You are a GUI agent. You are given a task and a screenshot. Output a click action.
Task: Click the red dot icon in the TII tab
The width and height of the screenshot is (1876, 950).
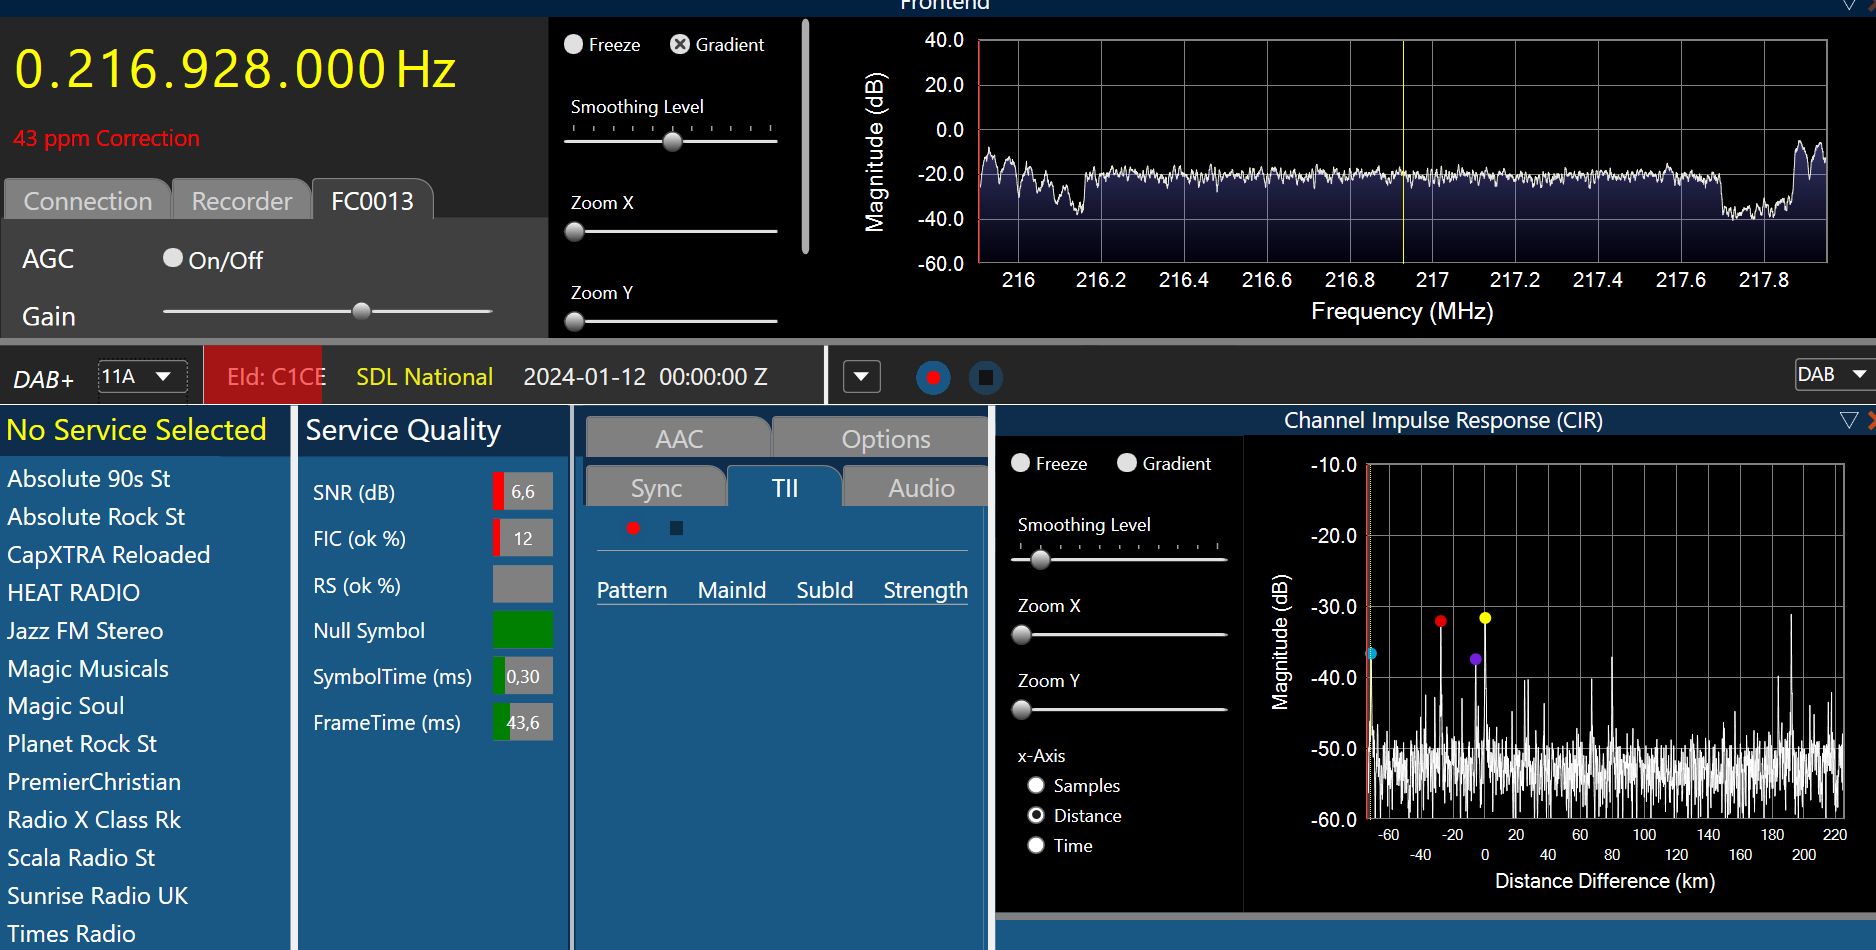click(x=633, y=528)
